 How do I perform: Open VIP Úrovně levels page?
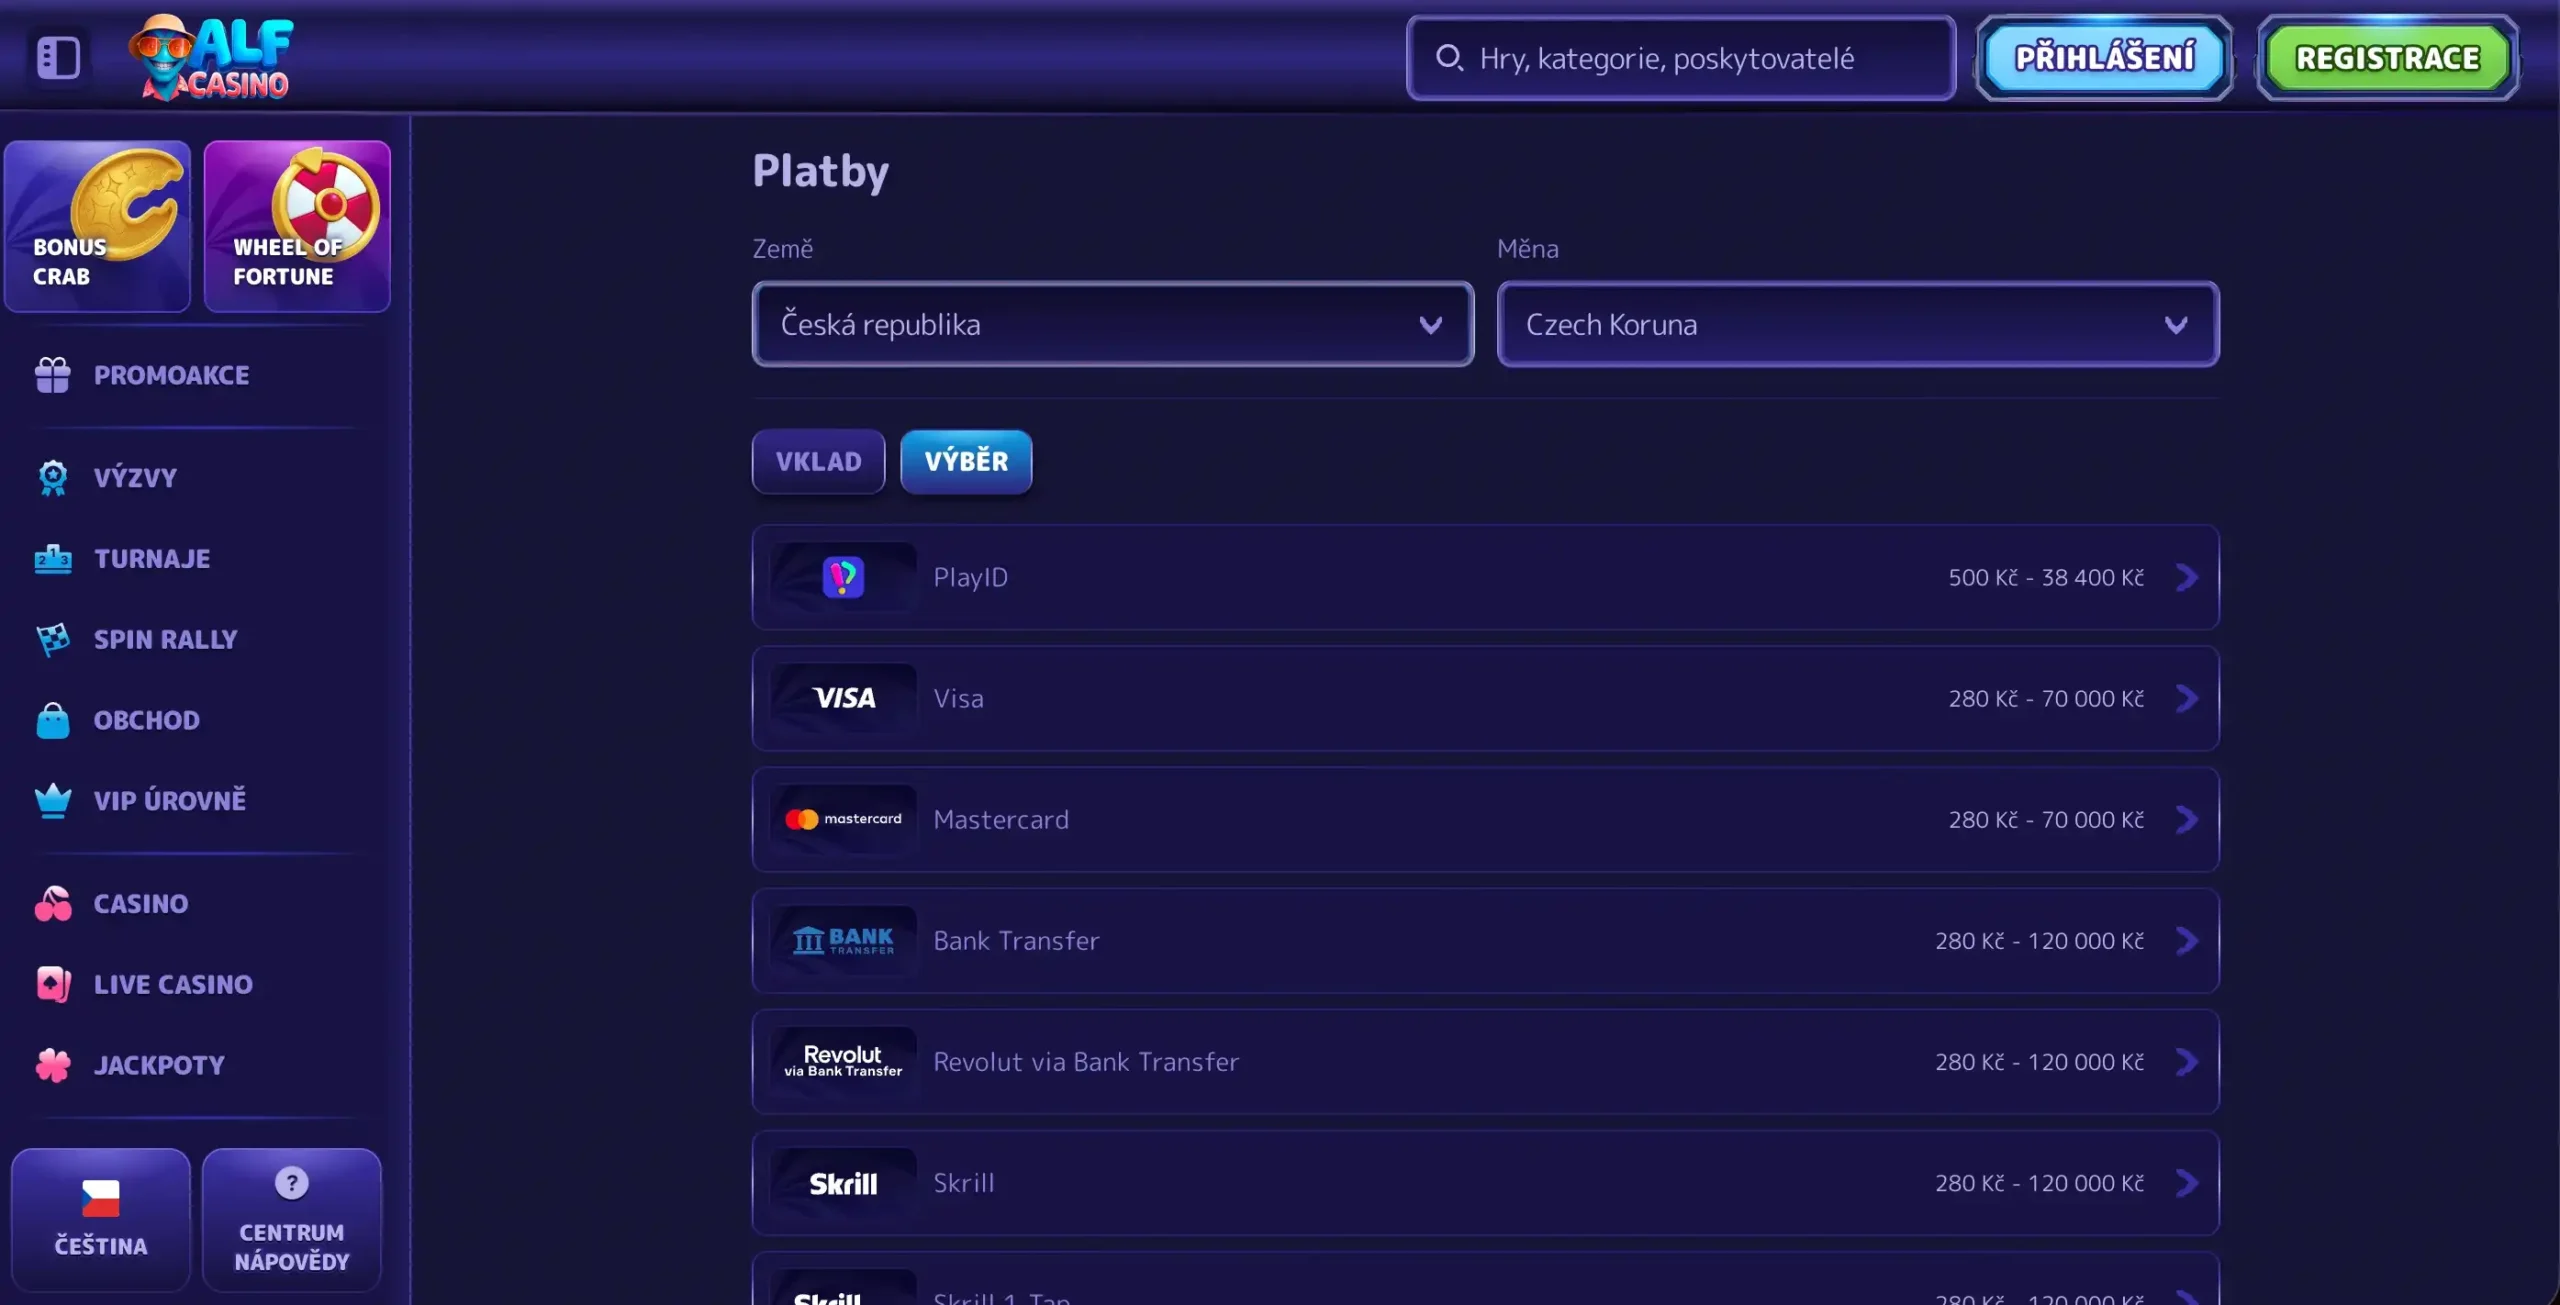coord(170,800)
